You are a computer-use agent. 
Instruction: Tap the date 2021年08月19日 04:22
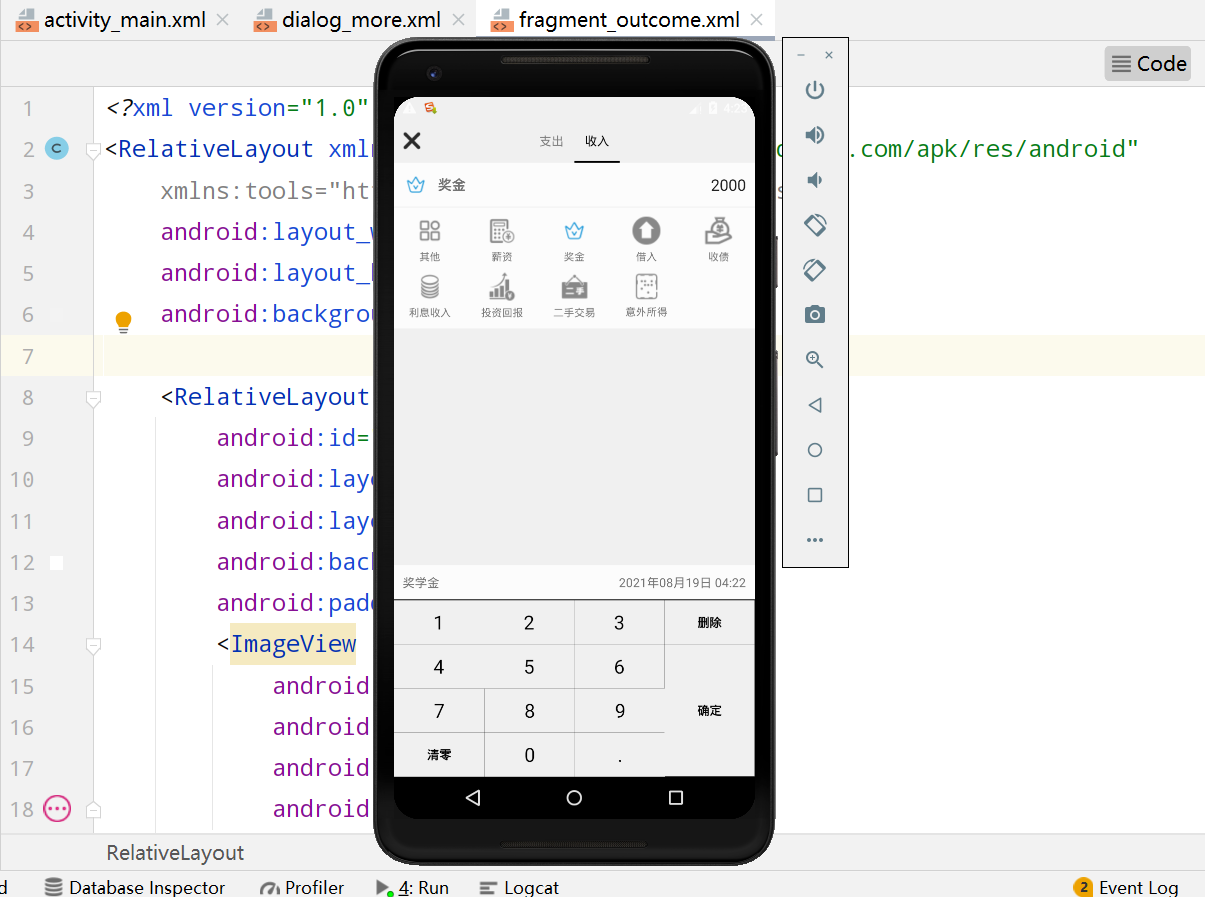682,582
